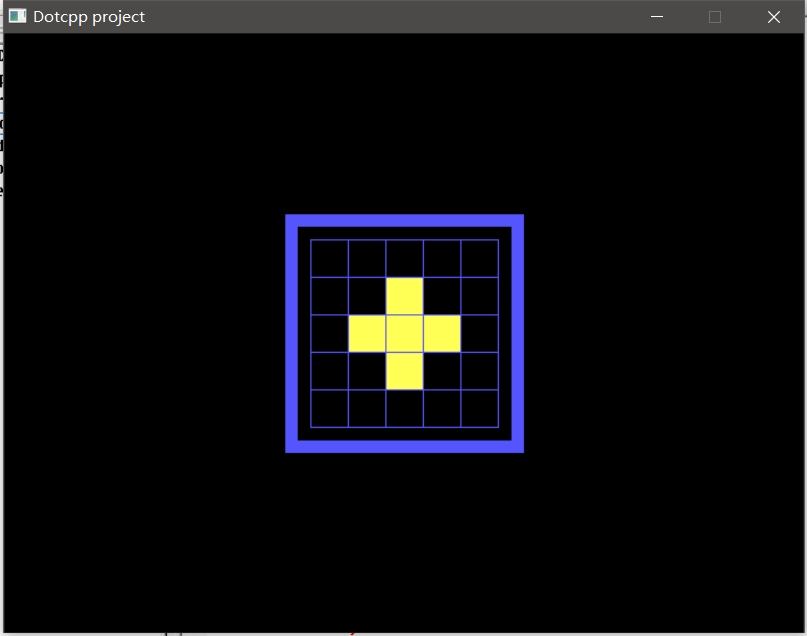
Task: Click the black cell directly right of the cross
Action: click(x=479, y=333)
